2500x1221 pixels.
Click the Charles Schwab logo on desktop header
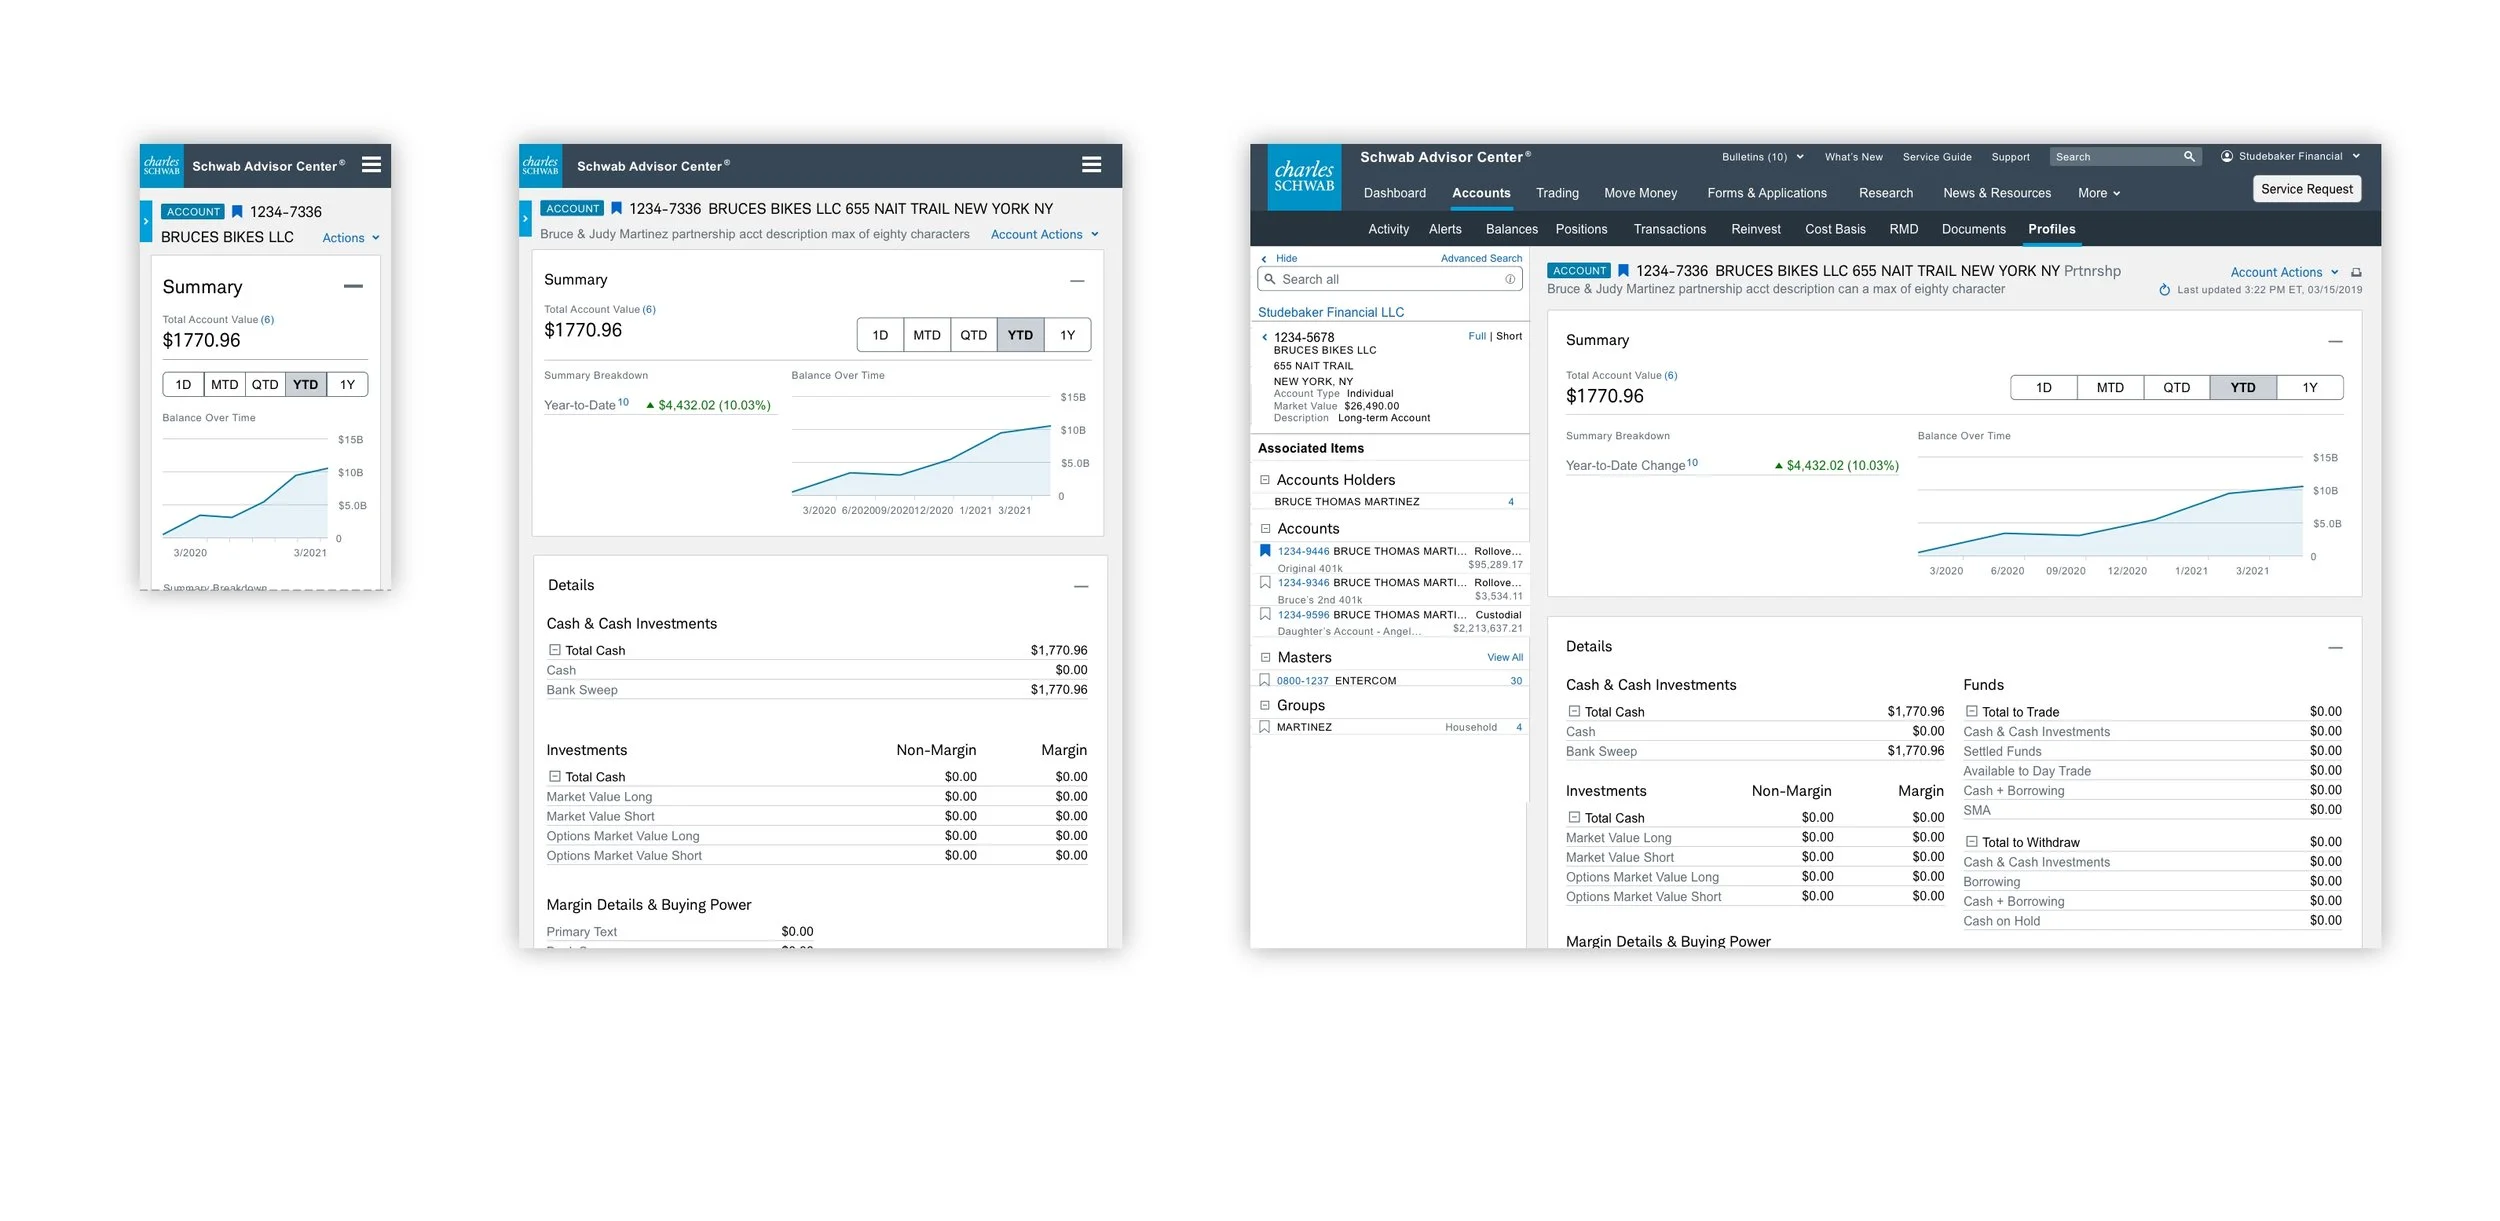point(1304,177)
